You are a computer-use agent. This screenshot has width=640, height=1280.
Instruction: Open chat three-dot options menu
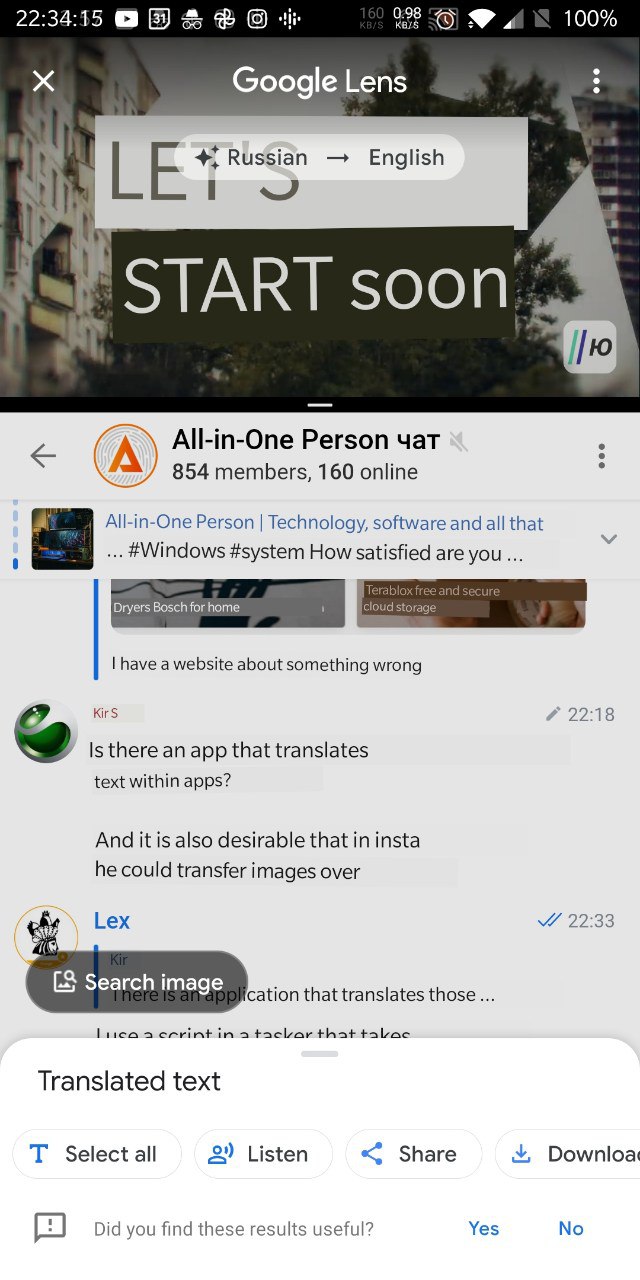tap(601, 456)
